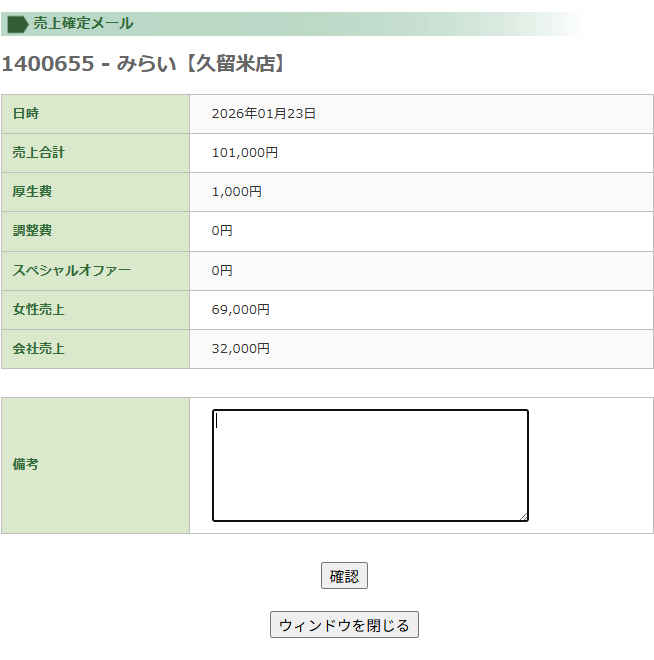Click the resize handle of the 備考 textarea

pyautogui.click(x=522, y=516)
